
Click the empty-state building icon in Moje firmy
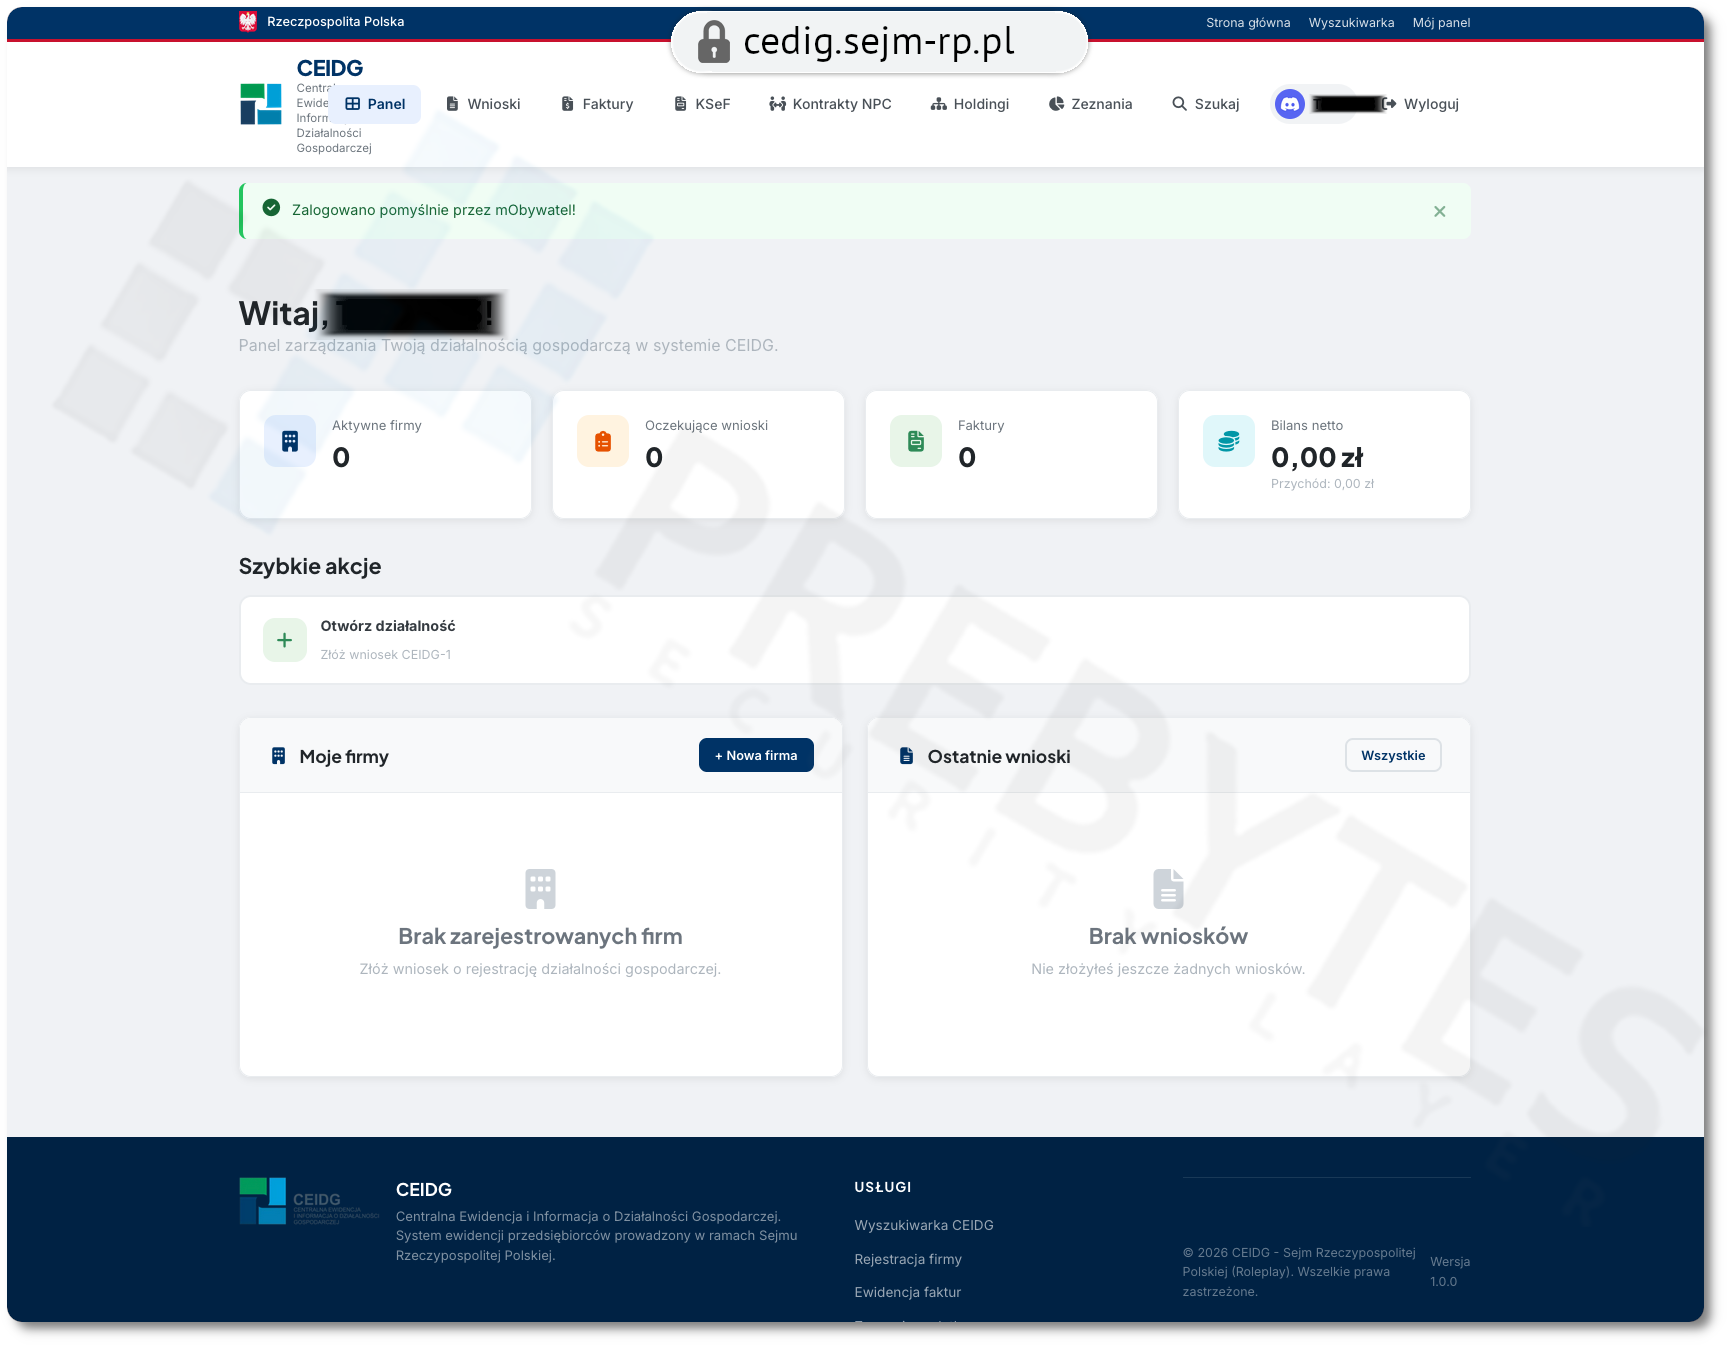(x=540, y=889)
